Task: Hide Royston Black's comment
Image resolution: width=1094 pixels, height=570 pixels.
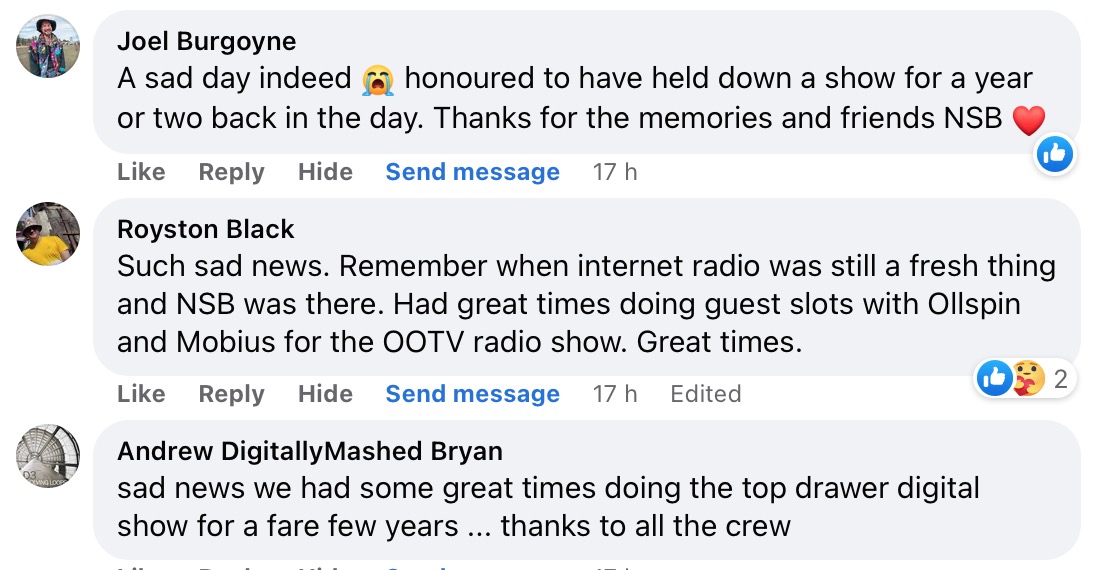Action: [325, 394]
